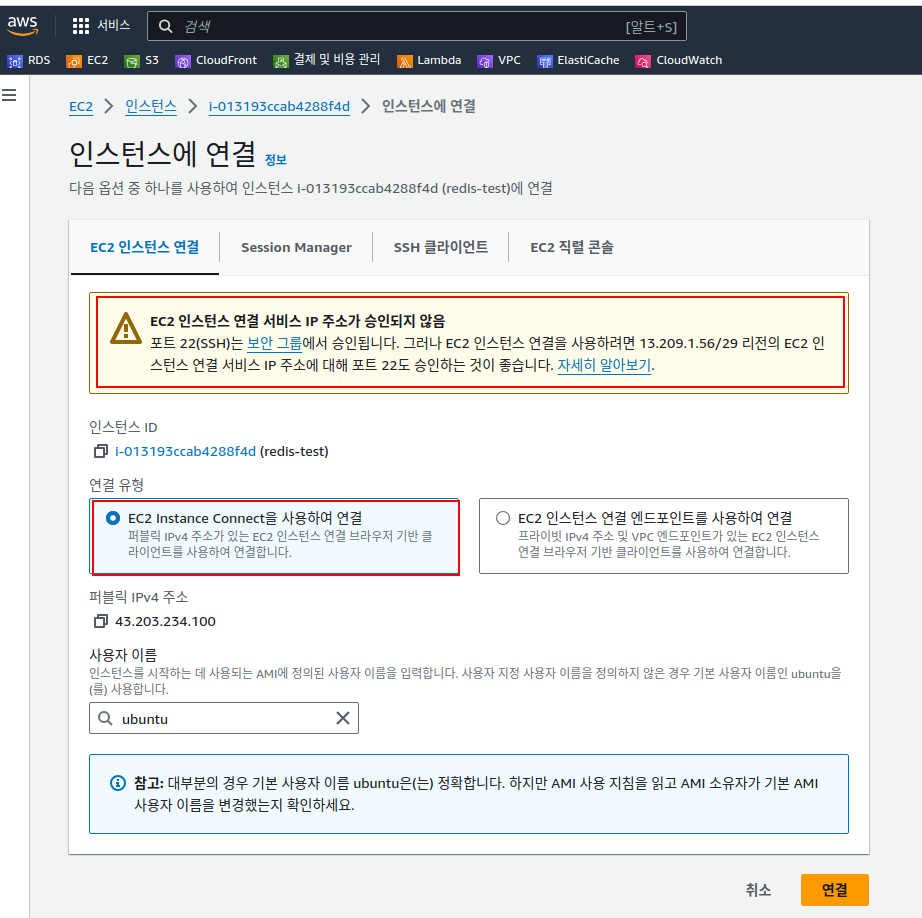
Task: Click the magnifier icon in username field
Action: coord(105,718)
